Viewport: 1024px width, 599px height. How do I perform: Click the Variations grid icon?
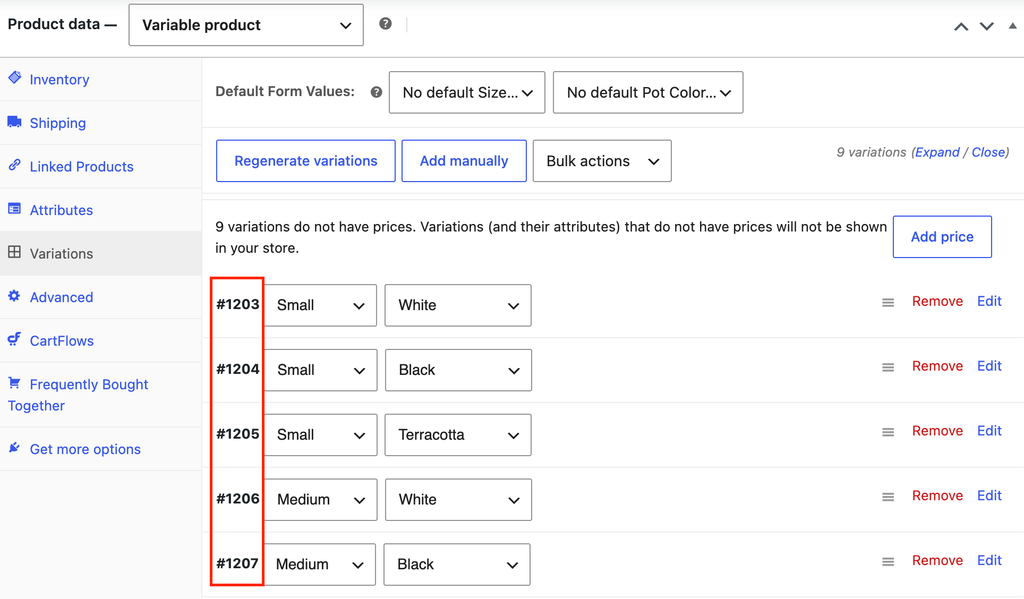coord(14,252)
